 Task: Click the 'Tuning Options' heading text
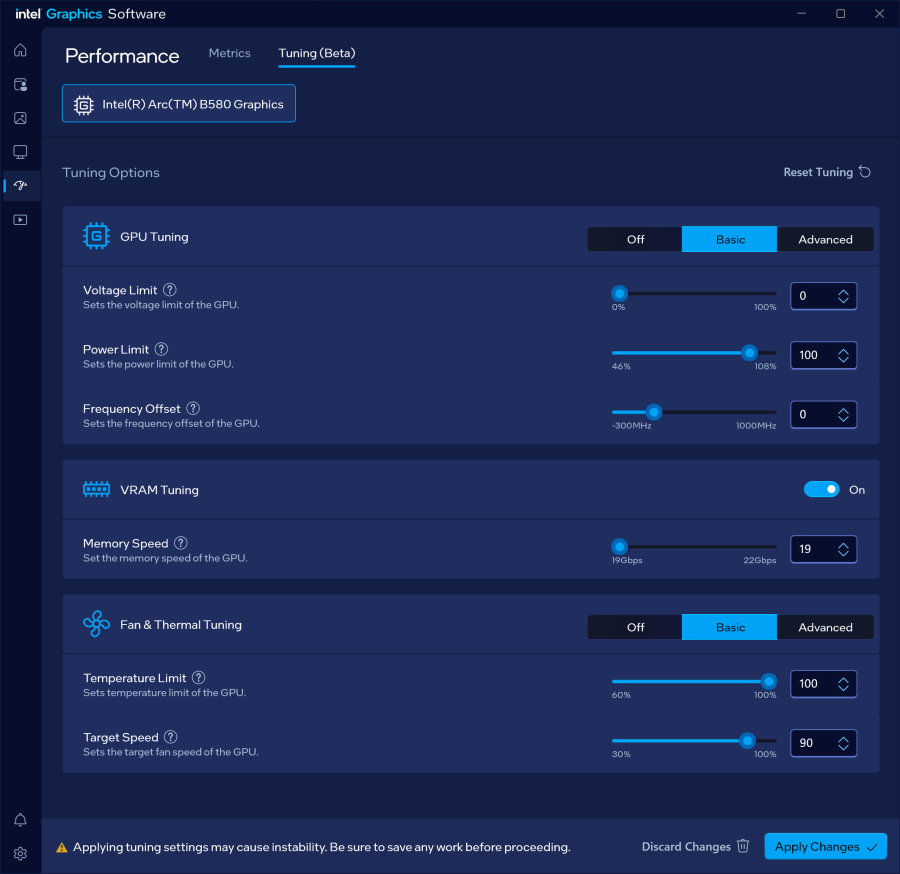[x=111, y=172]
